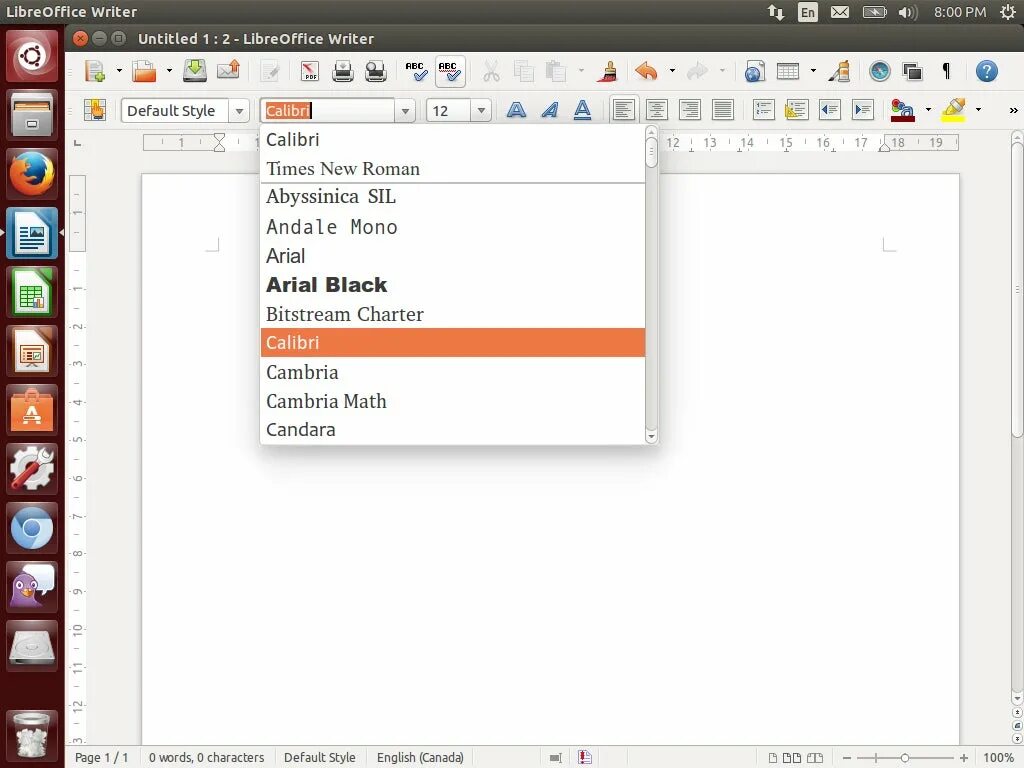Screen dimensions: 1024x768
Task: Open the font size dropdown arrow
Action: coord(481,111)
